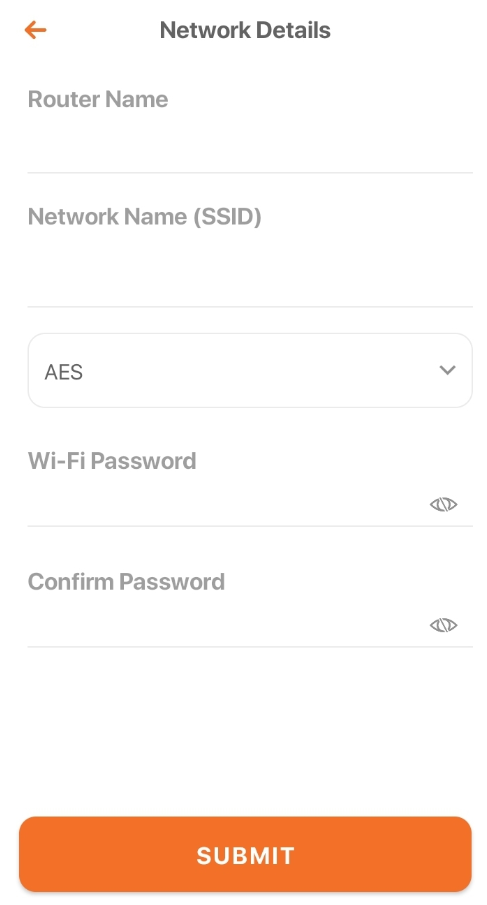Click the underline beneath Wi-Fi Password
The image size is (487, 905).
[250, 526]
